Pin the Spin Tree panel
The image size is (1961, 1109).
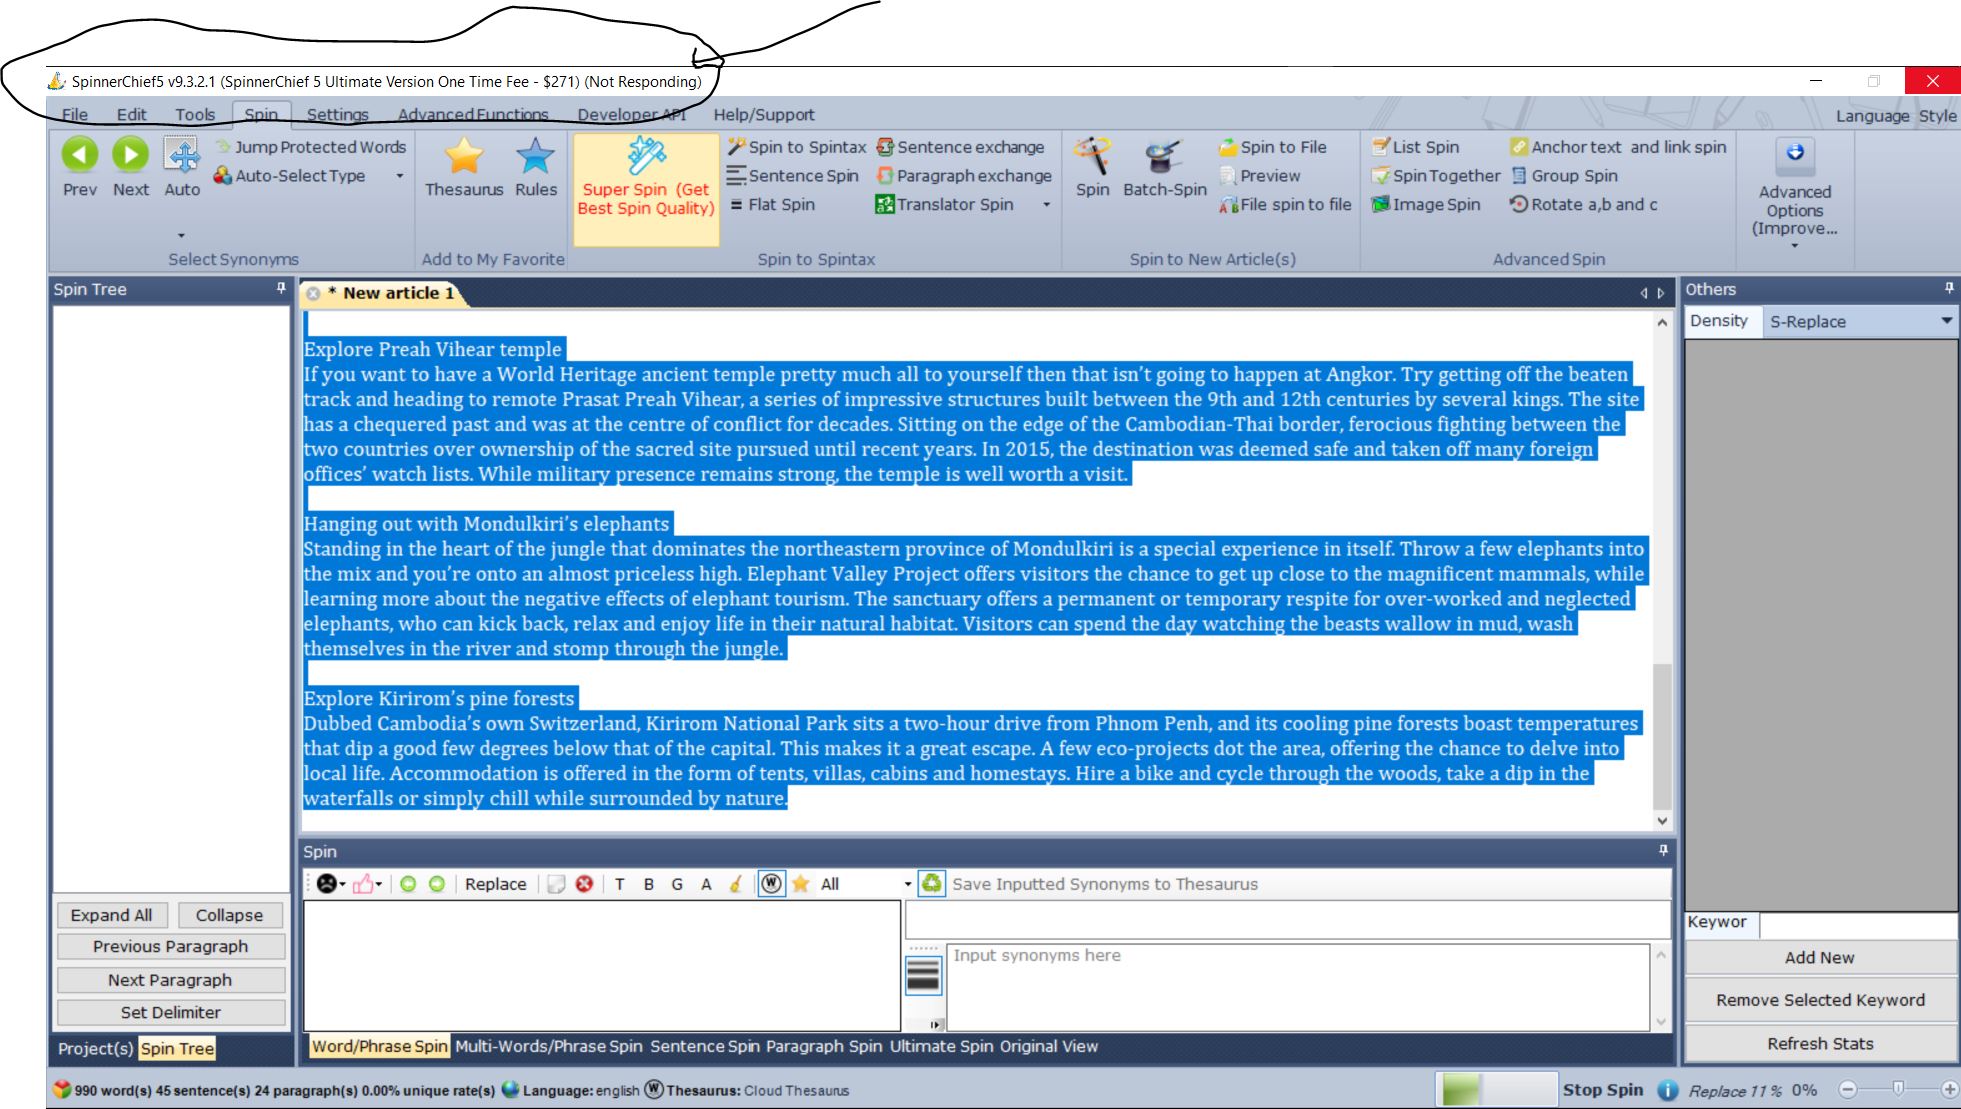[281, 288]
